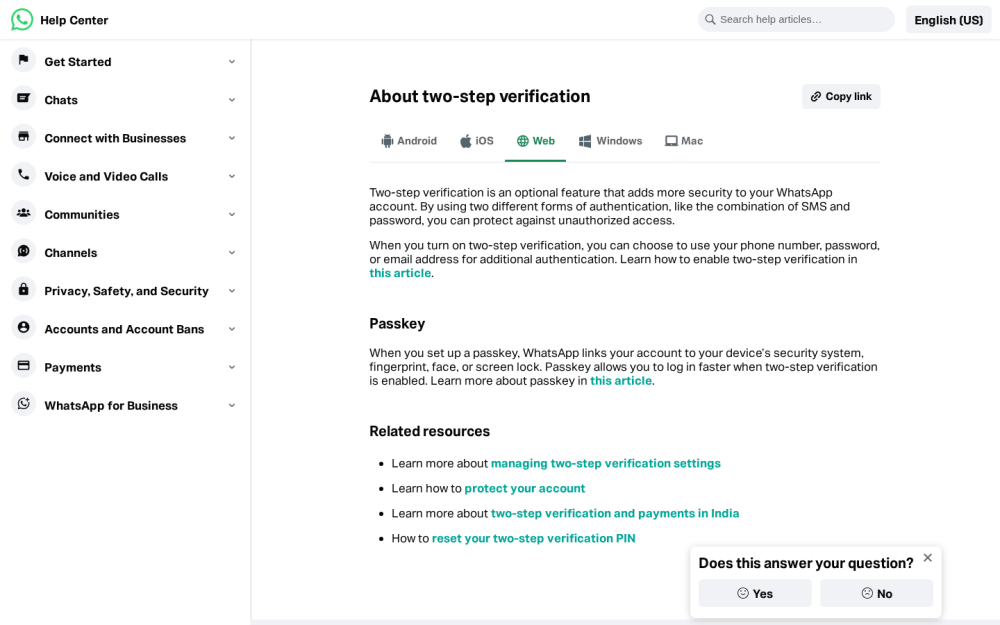Expand the Payments section chevron
This screenshot has width=1000, height=625.
(x=232, y=368)
